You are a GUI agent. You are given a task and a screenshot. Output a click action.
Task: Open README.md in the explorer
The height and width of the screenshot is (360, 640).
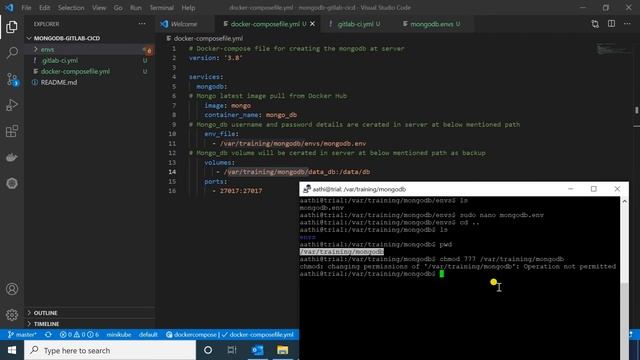click(89, 82)
